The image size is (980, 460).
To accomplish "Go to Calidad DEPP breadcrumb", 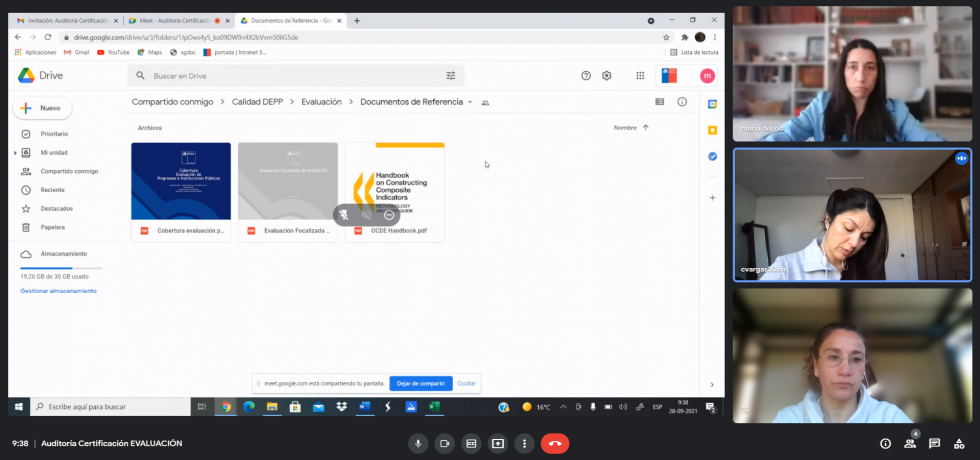I will click(x=259, y=102).
